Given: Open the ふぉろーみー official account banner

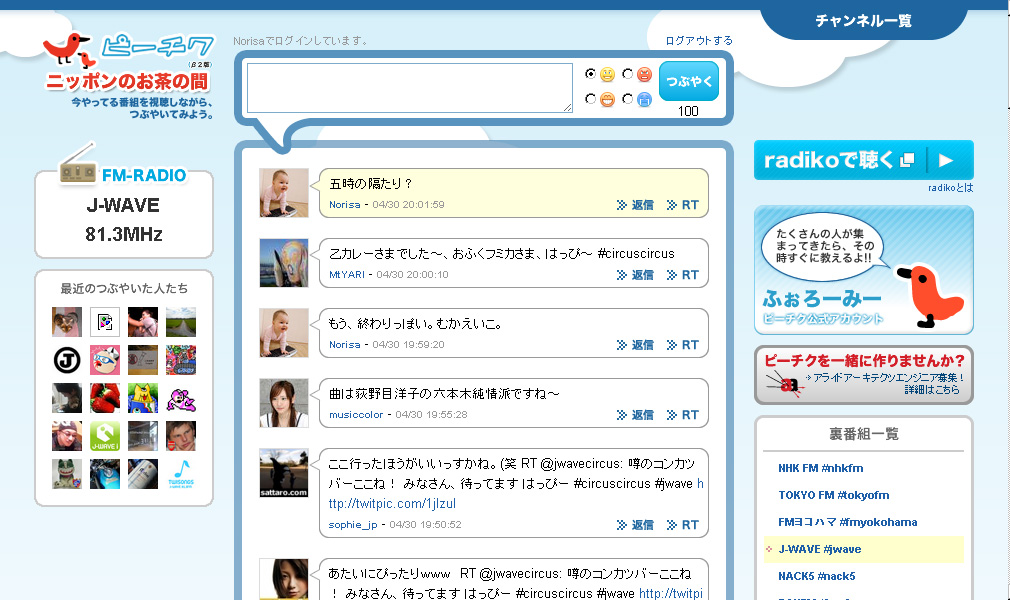Looking at the screenshot, I should [x=864, y=270].
